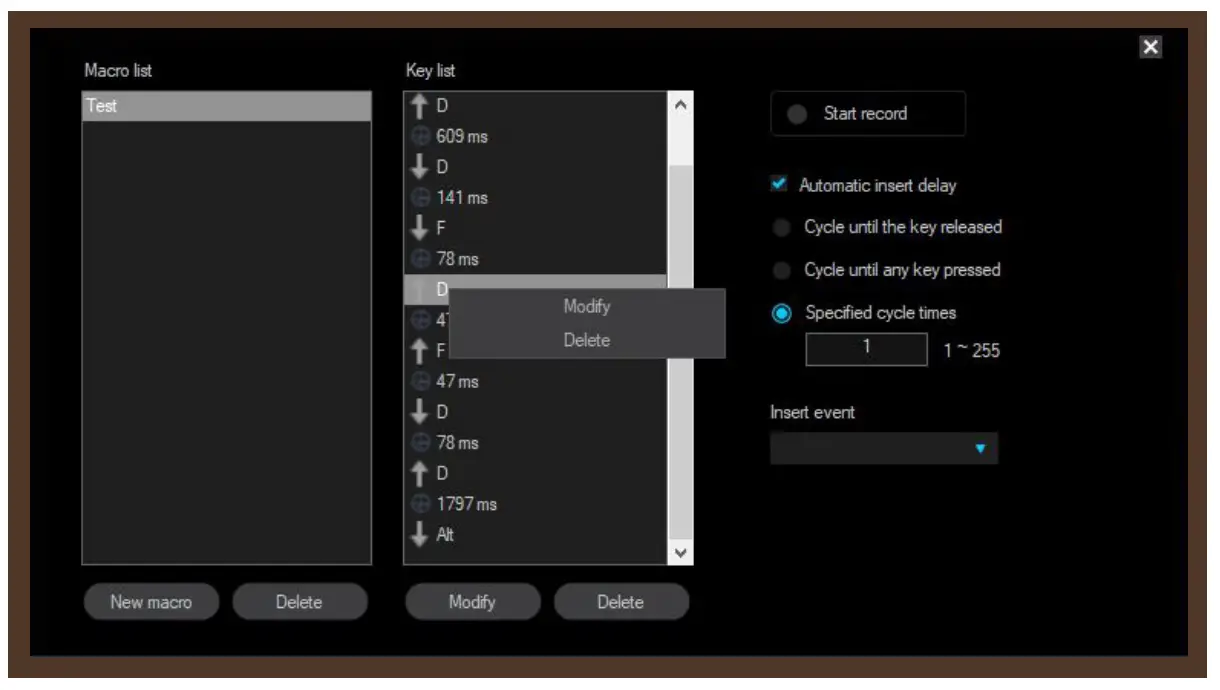Close the macro editor with the X
This screenshot has height=690, width=1220.
coord(1151,47)
